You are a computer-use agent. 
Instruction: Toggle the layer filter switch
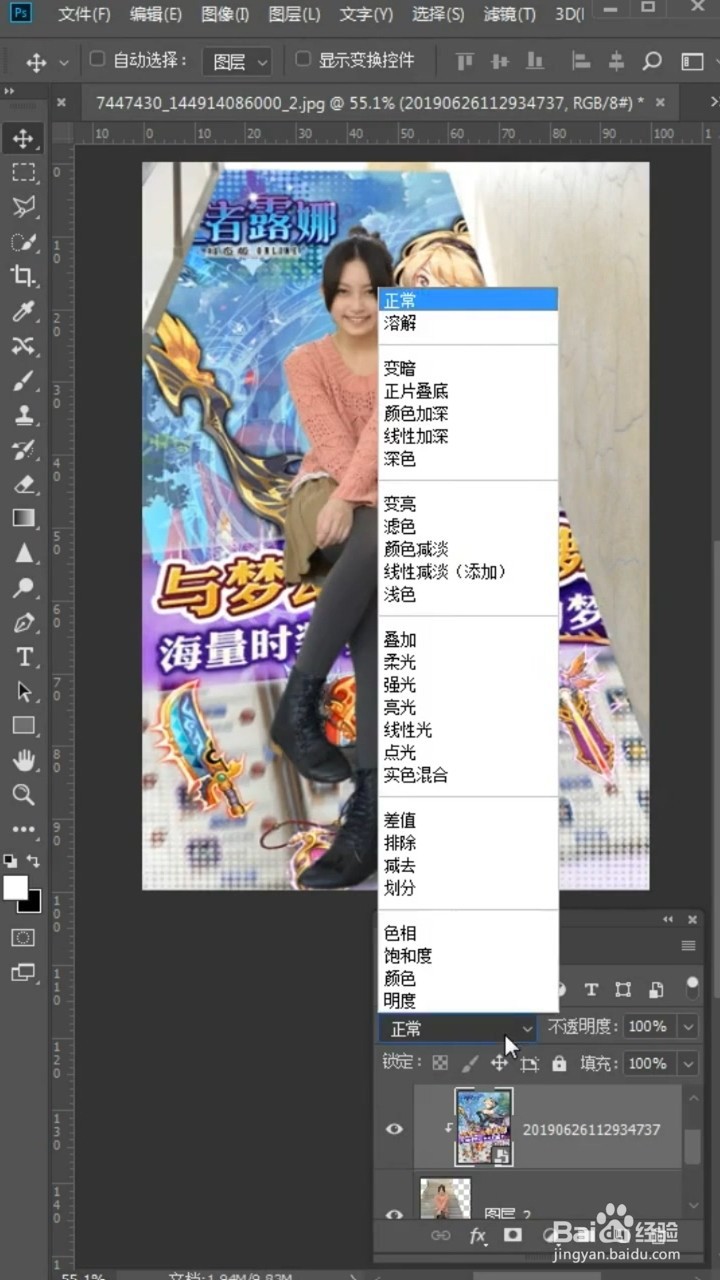(x=692, y=988)
